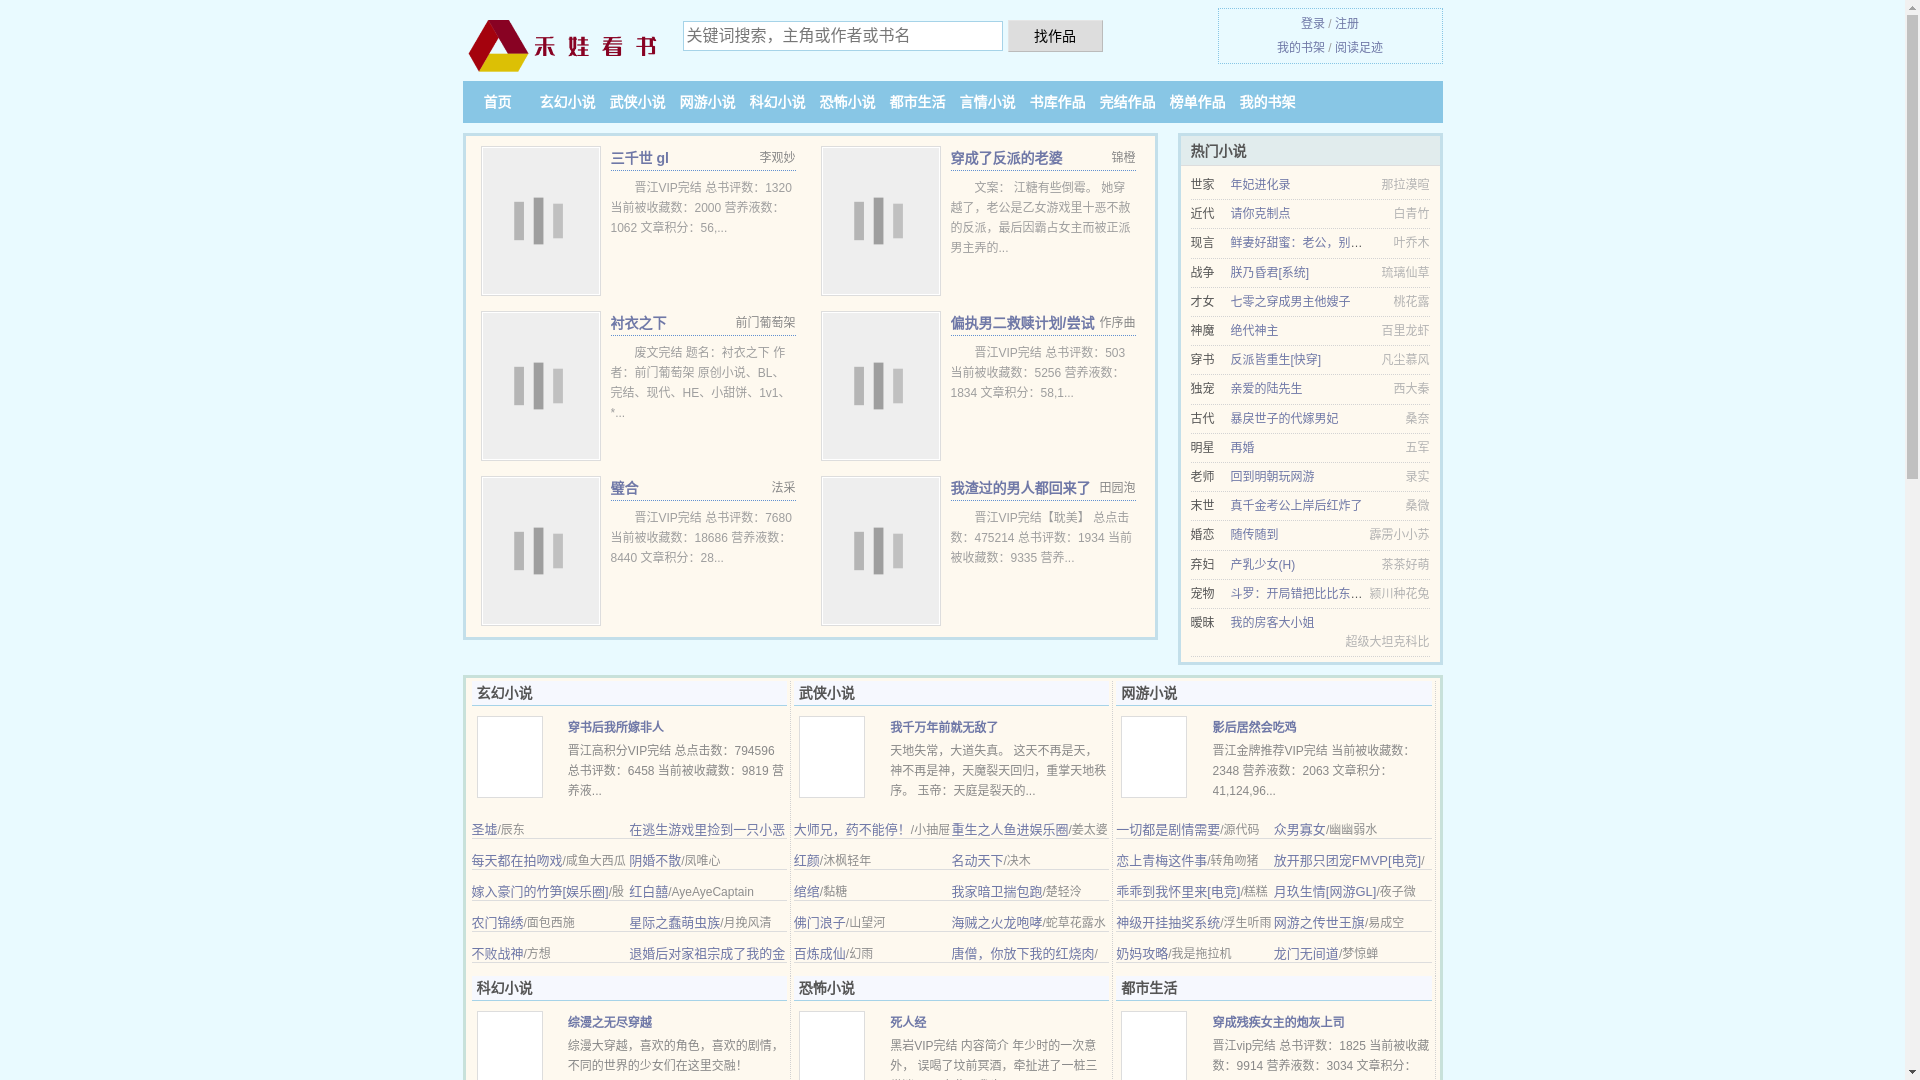This screenshot has width=1920, height=1080.
Task: Open the 恐怖小说 navigation menu item
Action: 847,102
